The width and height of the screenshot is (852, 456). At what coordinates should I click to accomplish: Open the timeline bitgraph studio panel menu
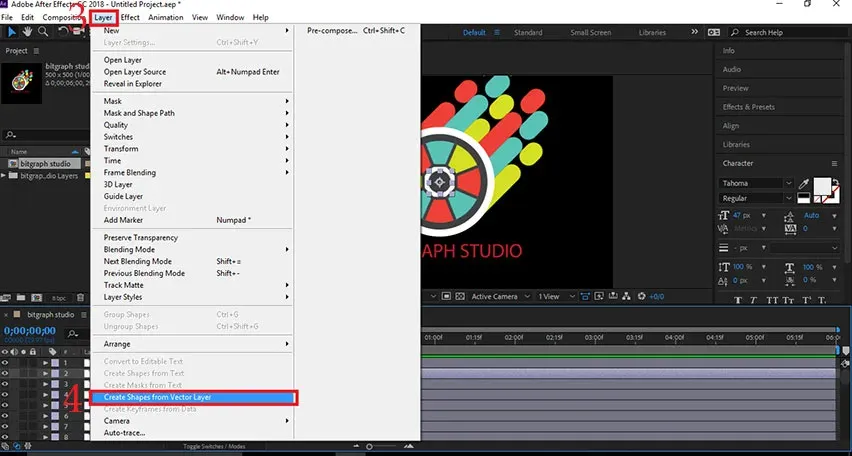pos(84,315)
